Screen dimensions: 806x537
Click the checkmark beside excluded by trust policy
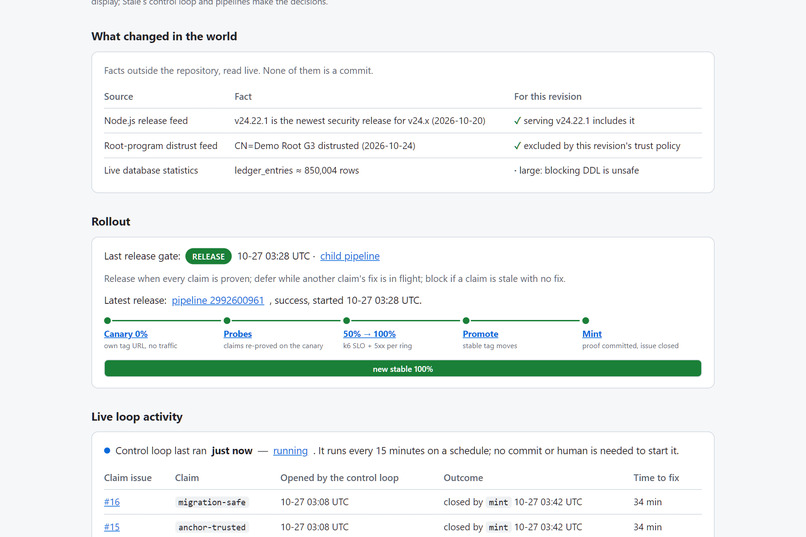518,146
